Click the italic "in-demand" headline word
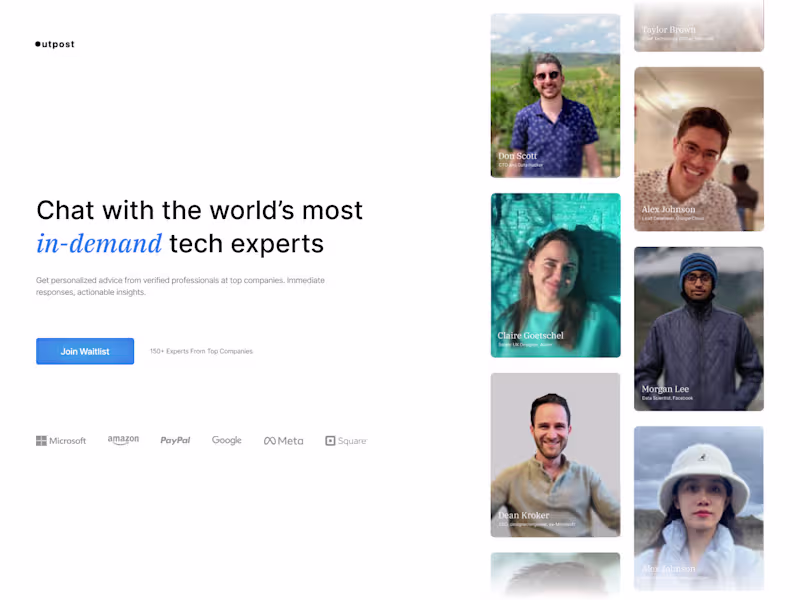 tap(99, 243)
